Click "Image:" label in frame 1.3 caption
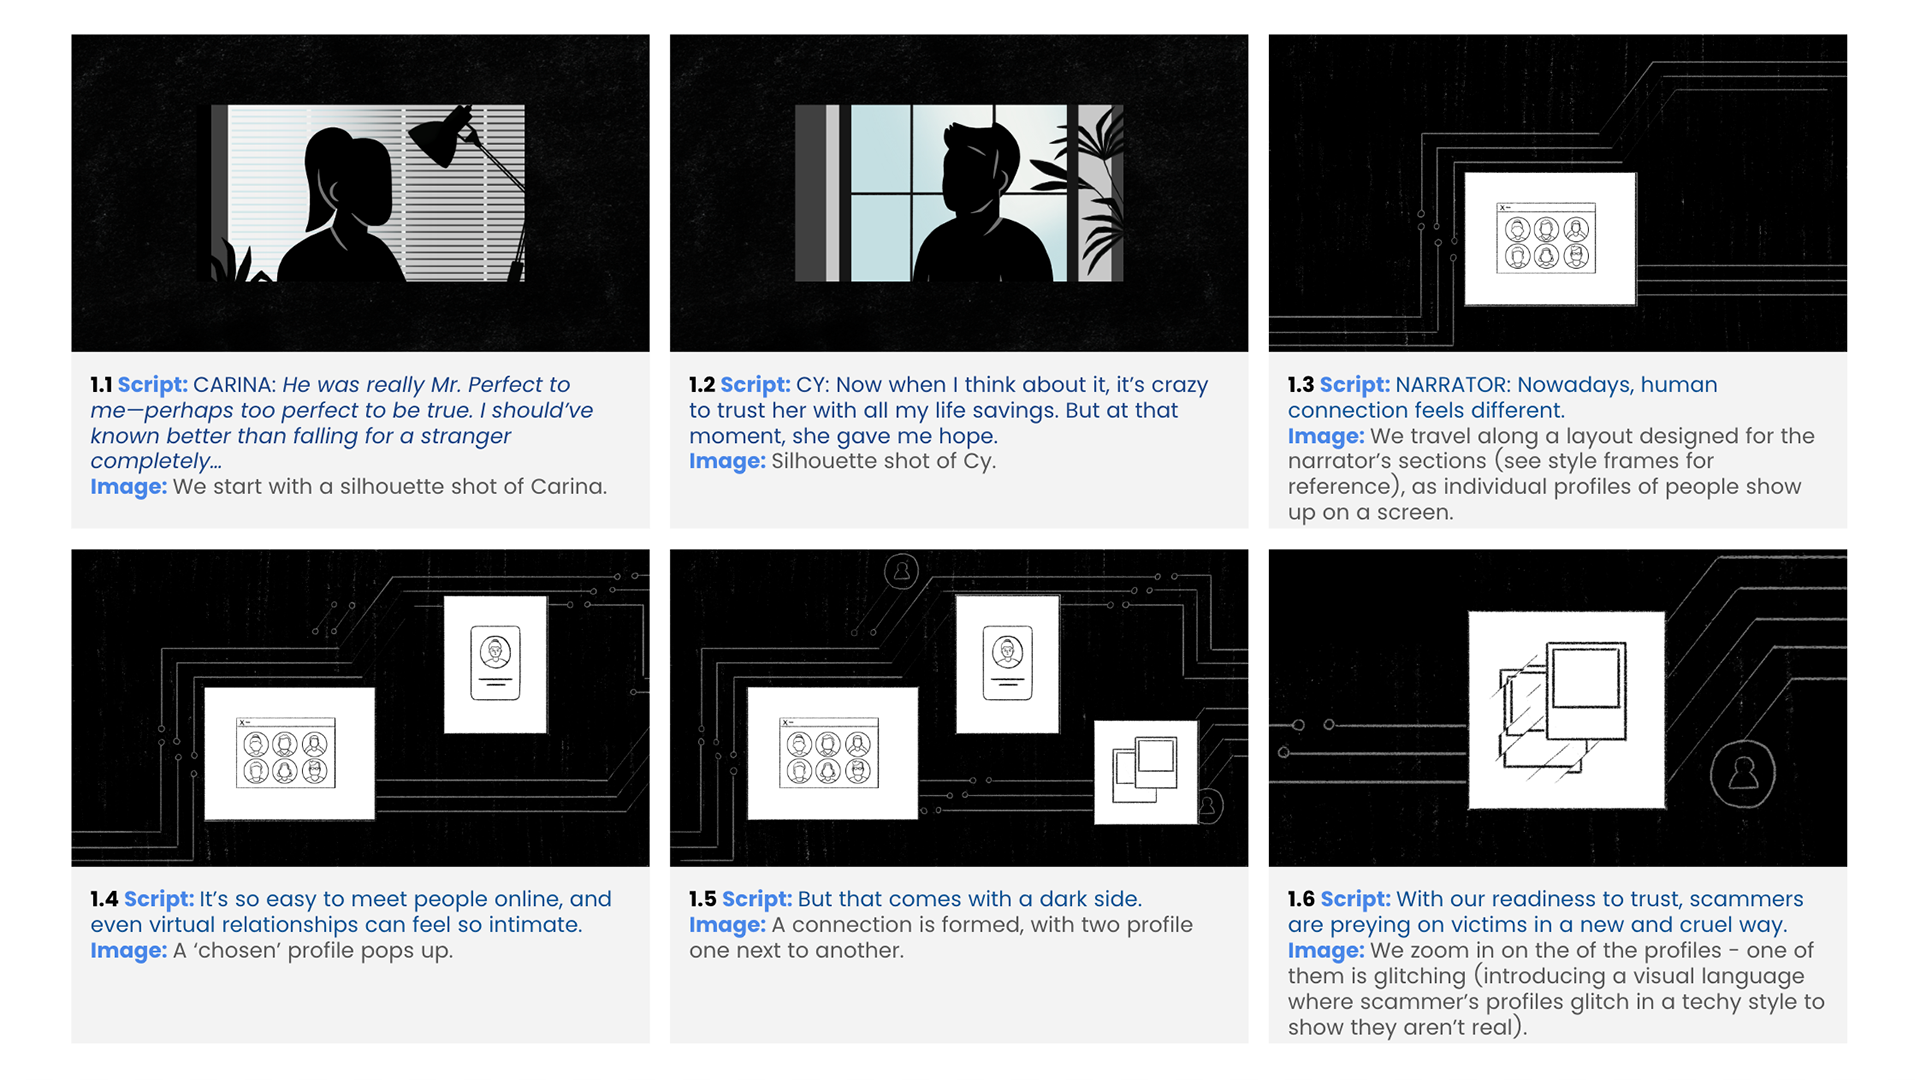The width and height of the screenshot is (1920, 1080). pos(1326,436)
